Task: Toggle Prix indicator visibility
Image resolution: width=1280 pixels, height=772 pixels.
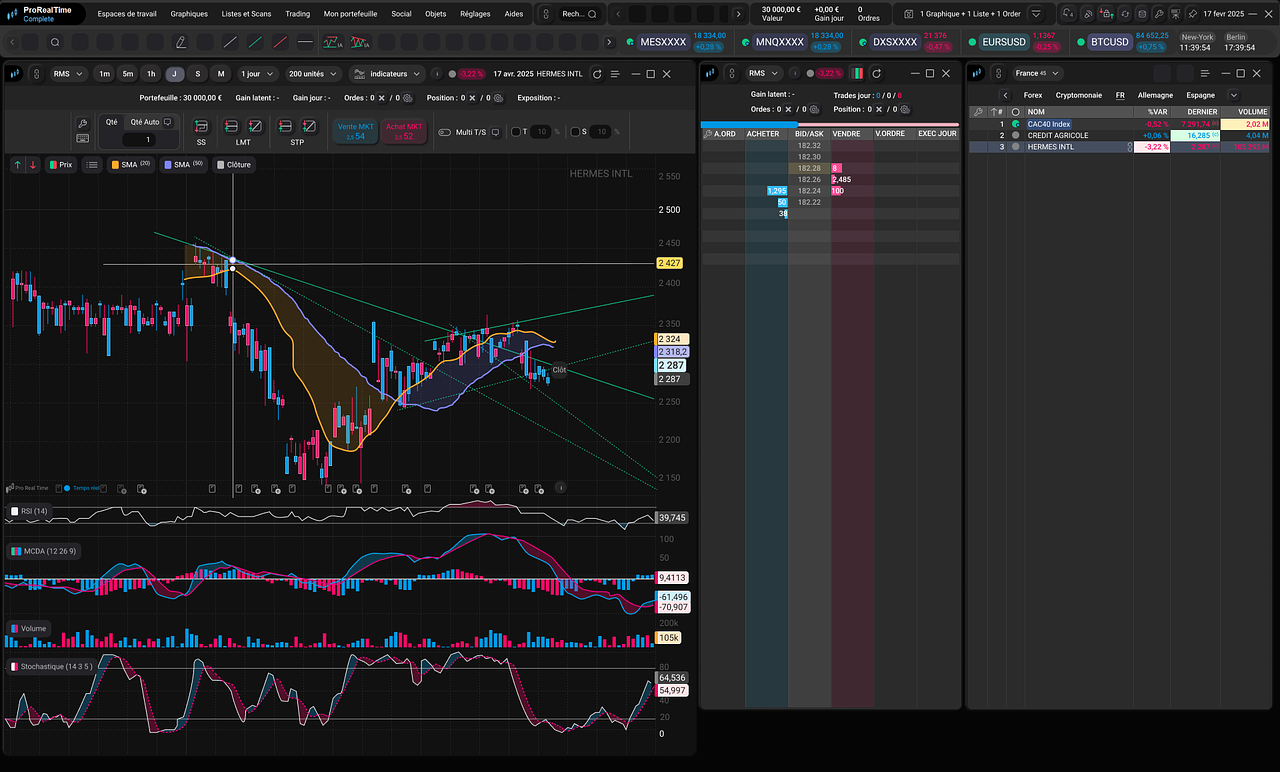Action: click(61, 164)
